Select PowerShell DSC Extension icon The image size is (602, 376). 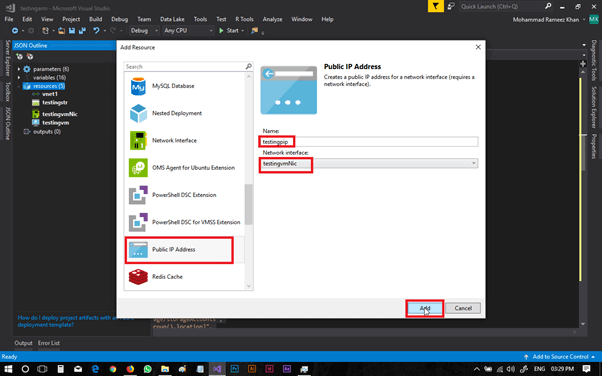(138, 195)
